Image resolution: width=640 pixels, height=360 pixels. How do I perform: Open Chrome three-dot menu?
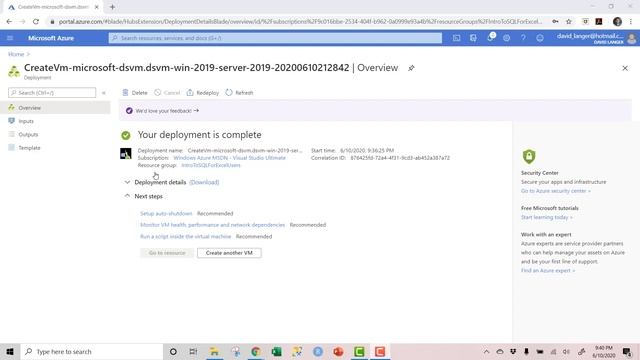pyautogui.click(x=631, y=22)
